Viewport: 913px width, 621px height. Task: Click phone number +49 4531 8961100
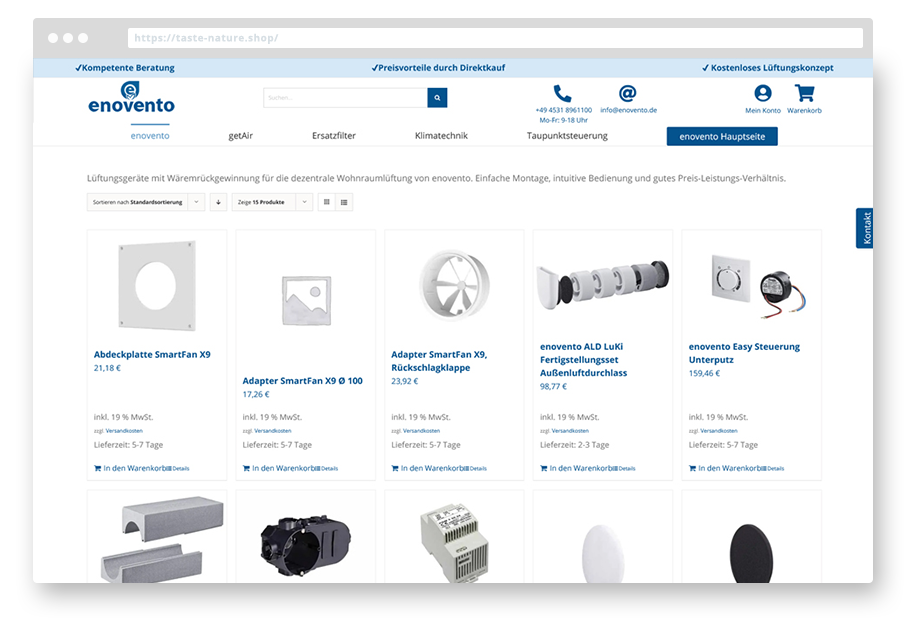tap(564, 110)
